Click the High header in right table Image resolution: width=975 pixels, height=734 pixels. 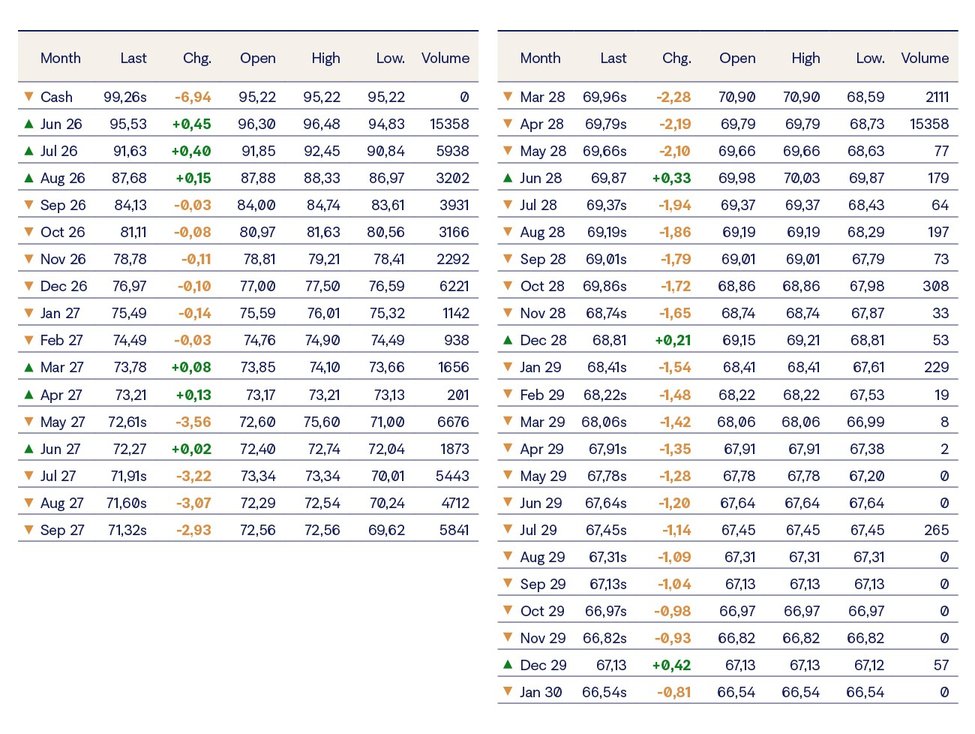806,58
